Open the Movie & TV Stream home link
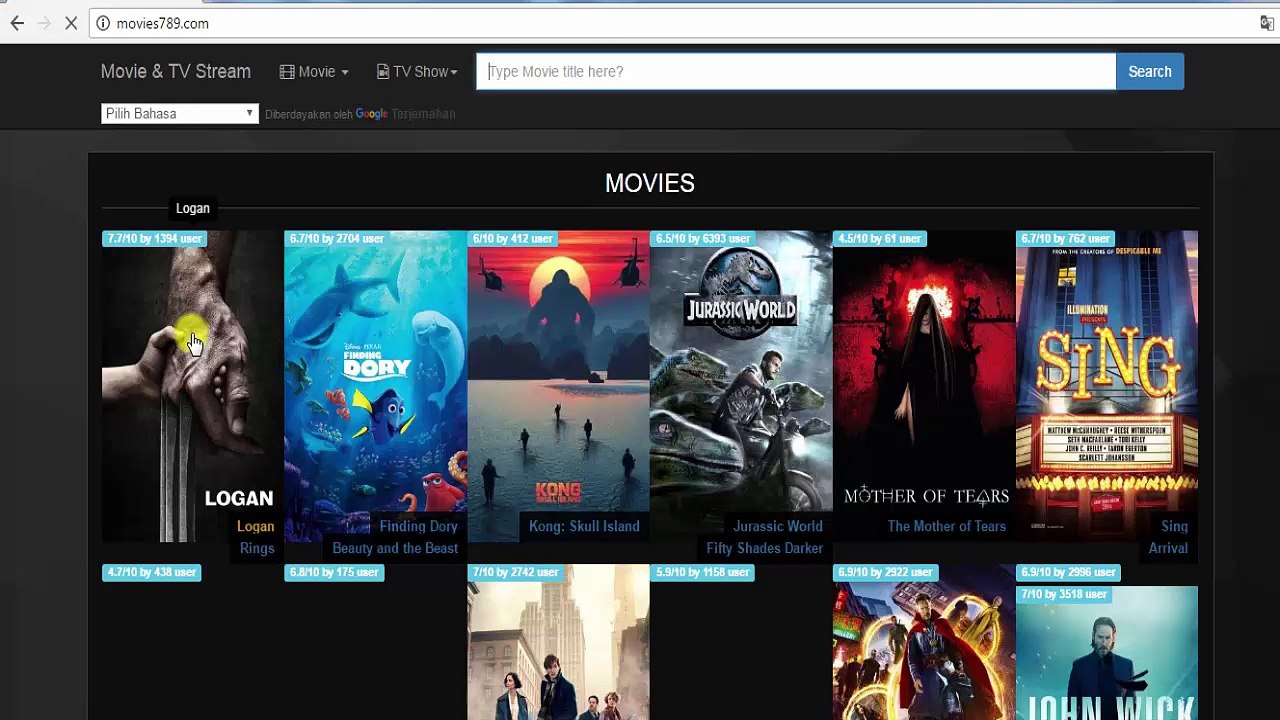Image resolution: width=1280 pixels, height=720 pixels. click(176, 72)
